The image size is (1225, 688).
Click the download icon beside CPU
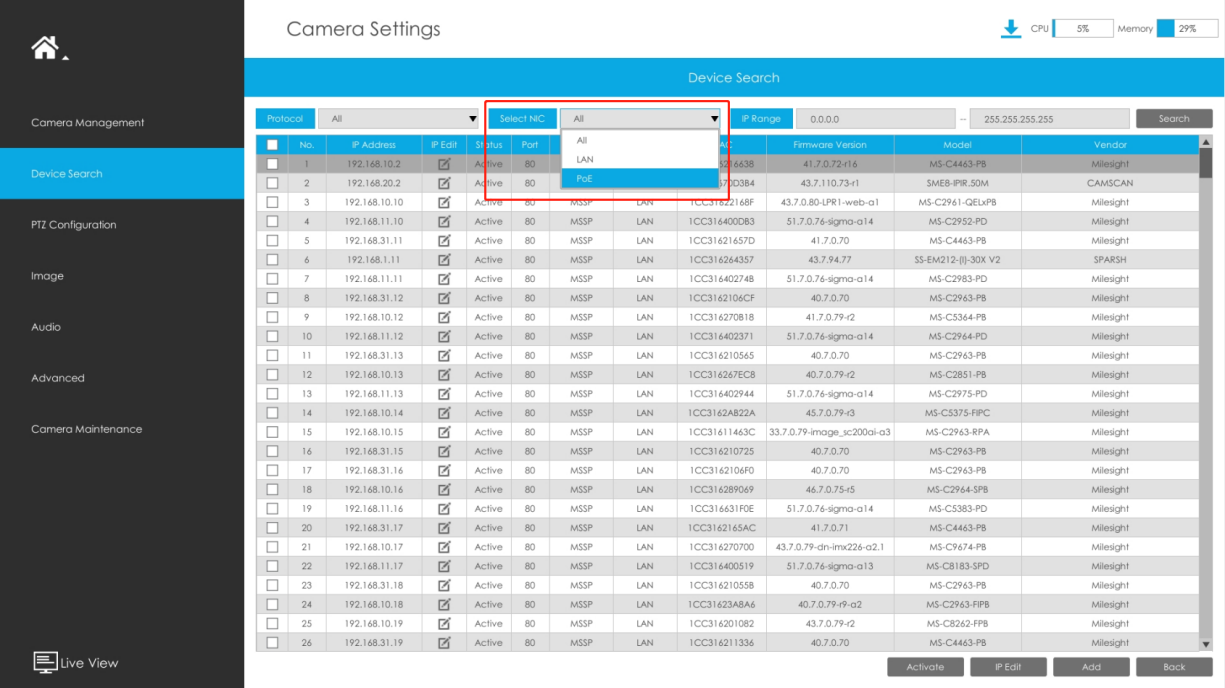coord(1011,29)
